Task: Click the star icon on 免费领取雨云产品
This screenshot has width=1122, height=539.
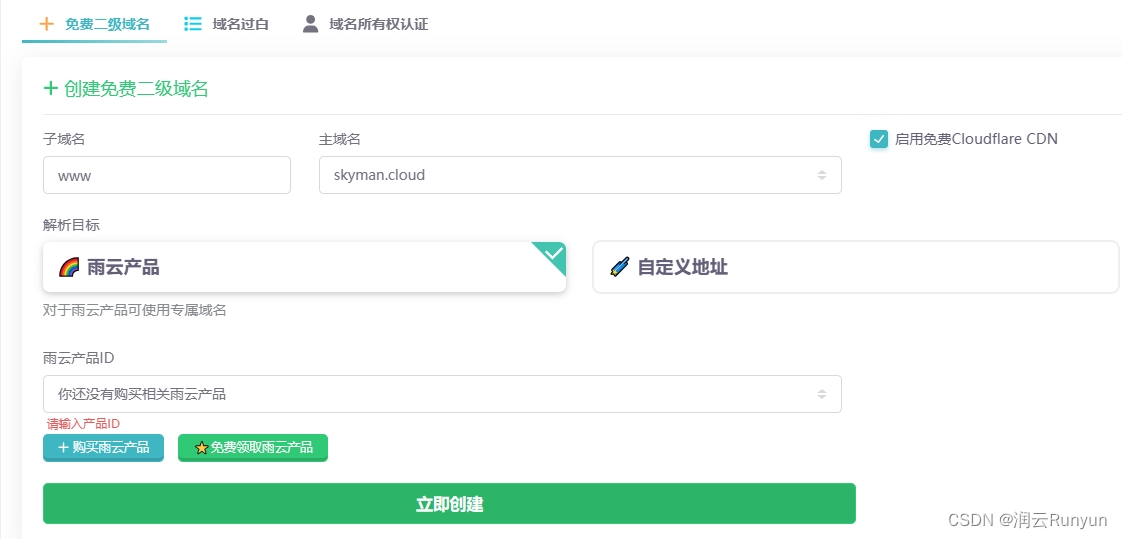Action: [x=202, y=448]
